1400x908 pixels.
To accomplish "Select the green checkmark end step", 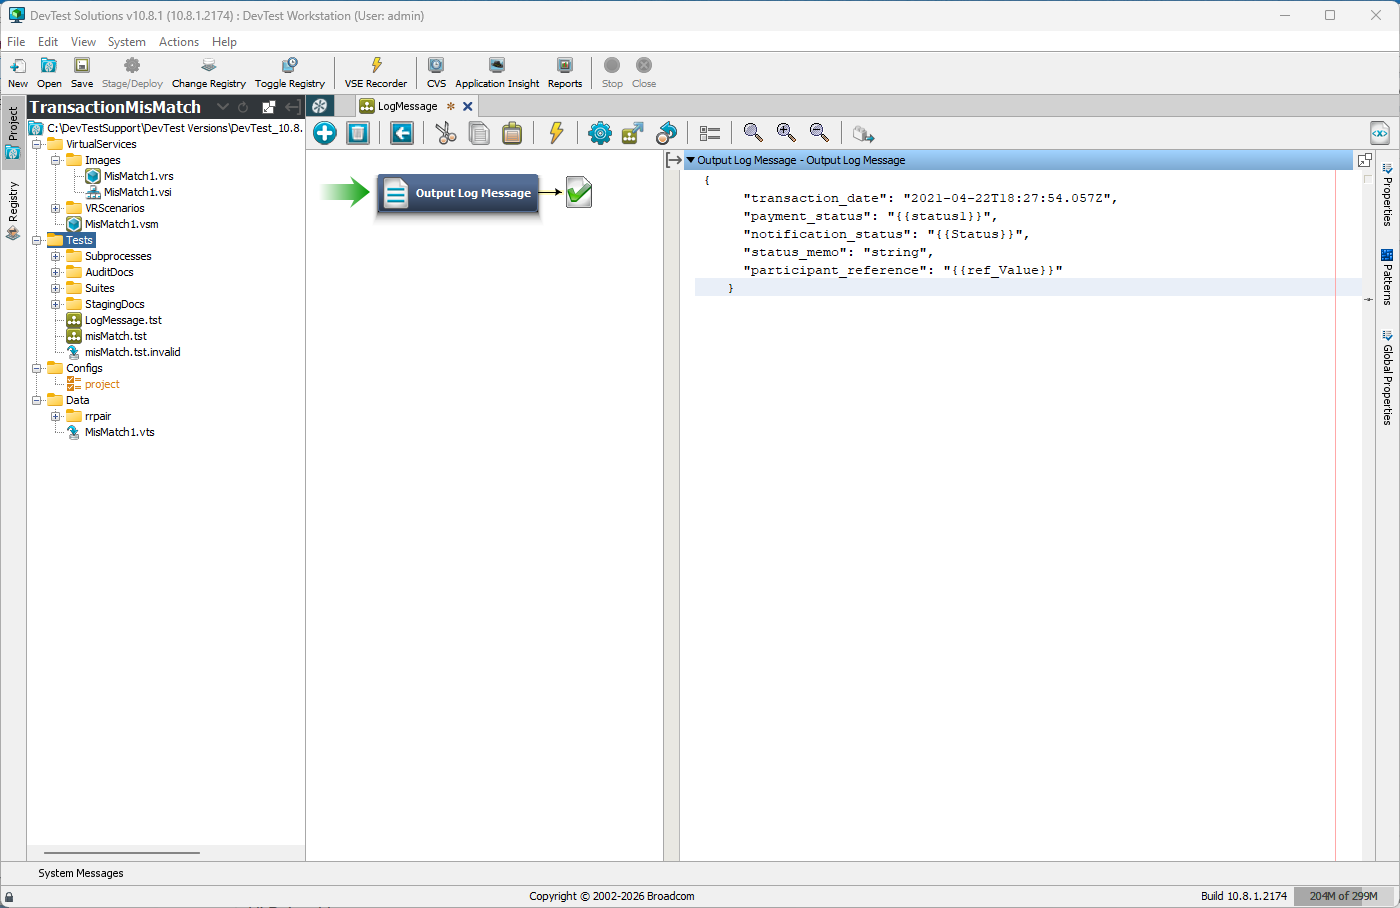I will 579,192.
